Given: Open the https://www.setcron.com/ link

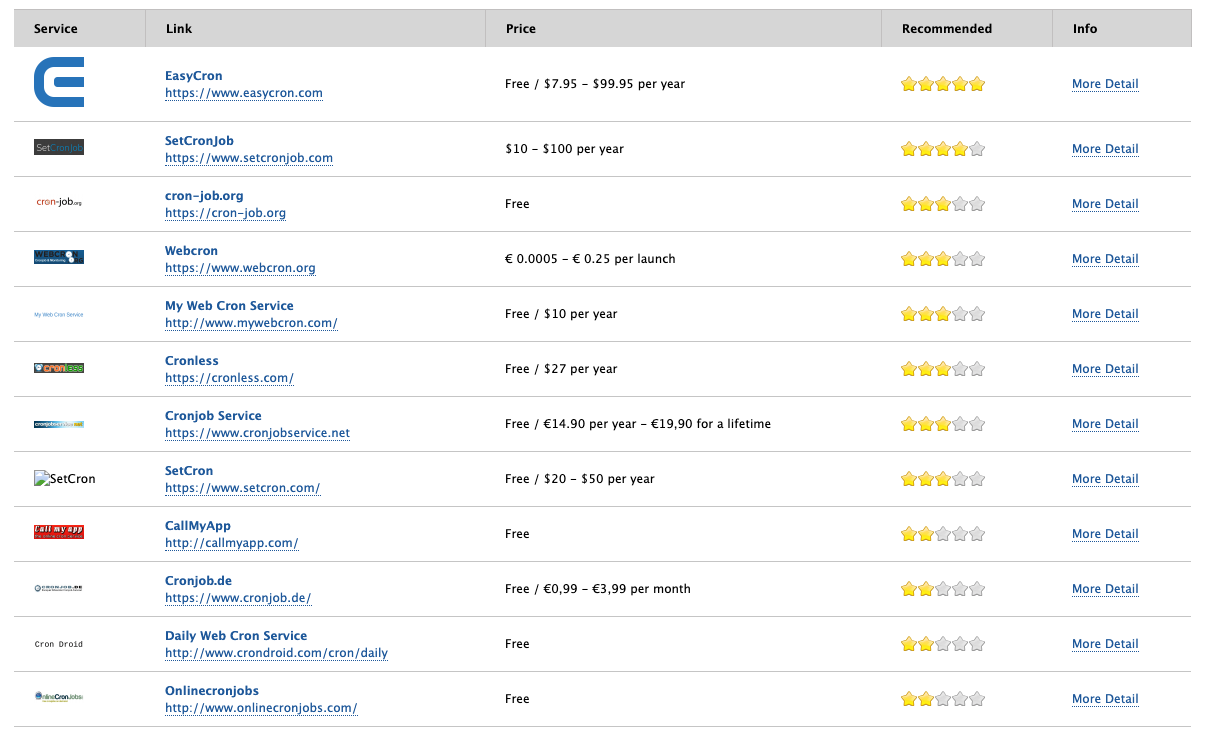Looking at the screenshot, I should click(x=242, y=488).
